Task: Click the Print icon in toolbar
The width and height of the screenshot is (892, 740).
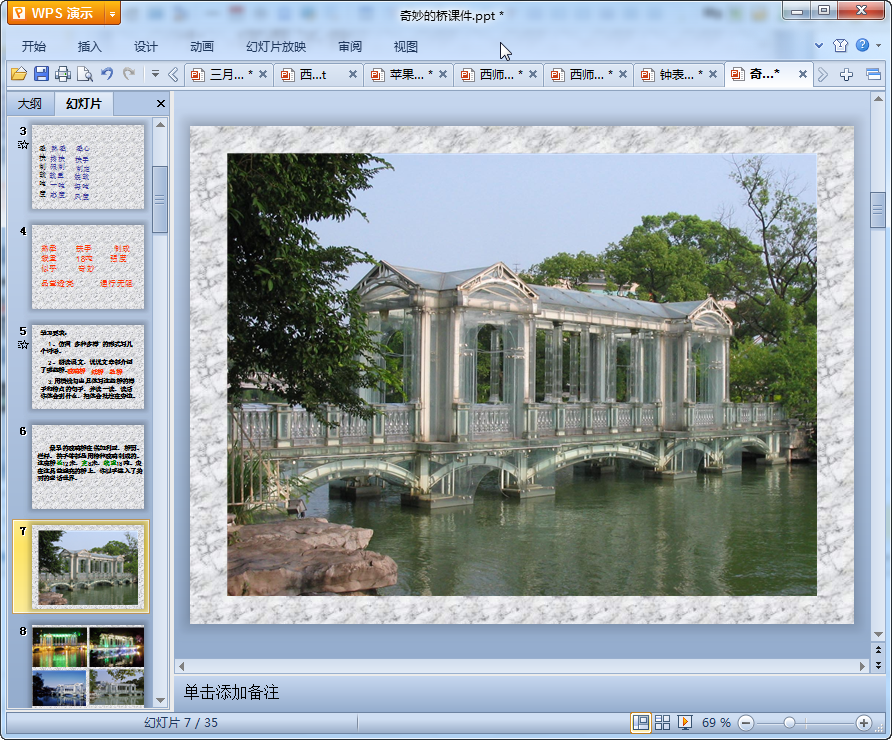Action: (63, 74)
